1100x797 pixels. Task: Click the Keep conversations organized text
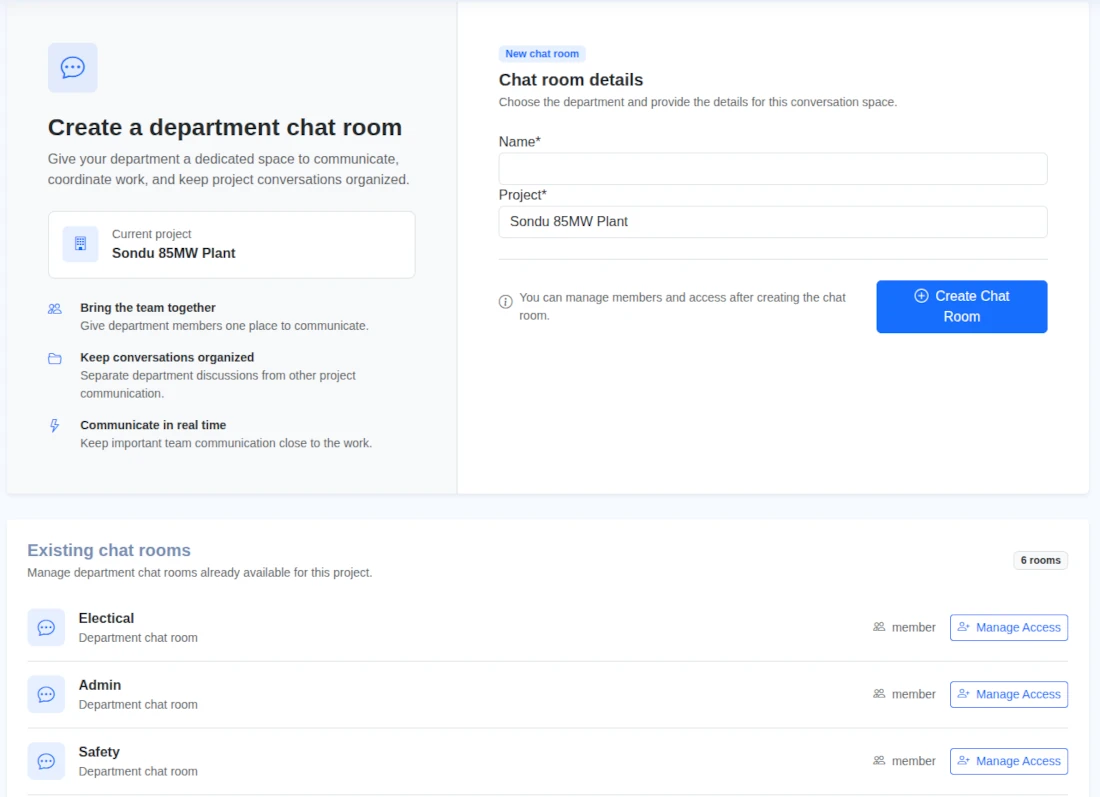pyautogui.click(x=167, y=357)
